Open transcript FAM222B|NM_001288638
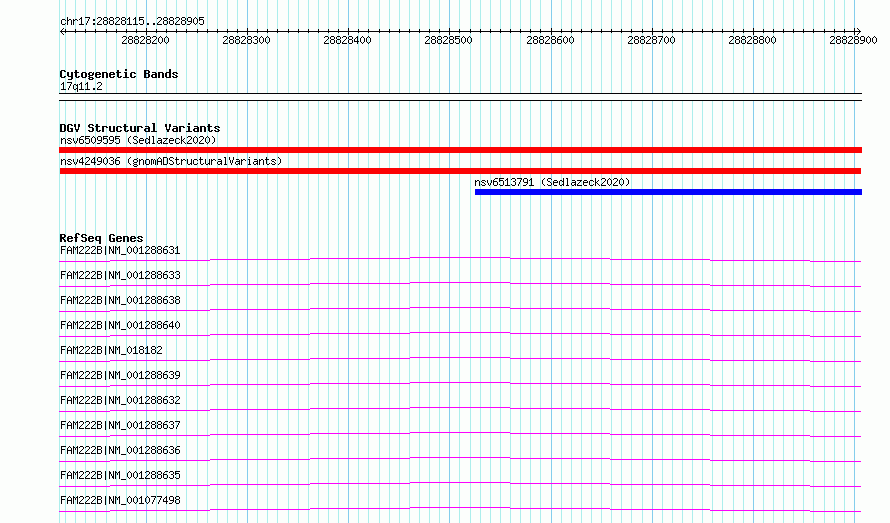 click(x=120, y=300)
